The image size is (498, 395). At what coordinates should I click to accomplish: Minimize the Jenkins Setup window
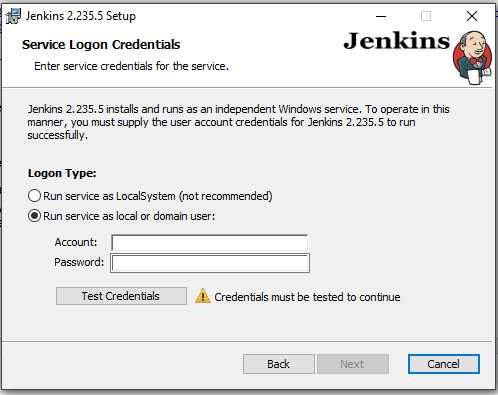coord(381,16)
